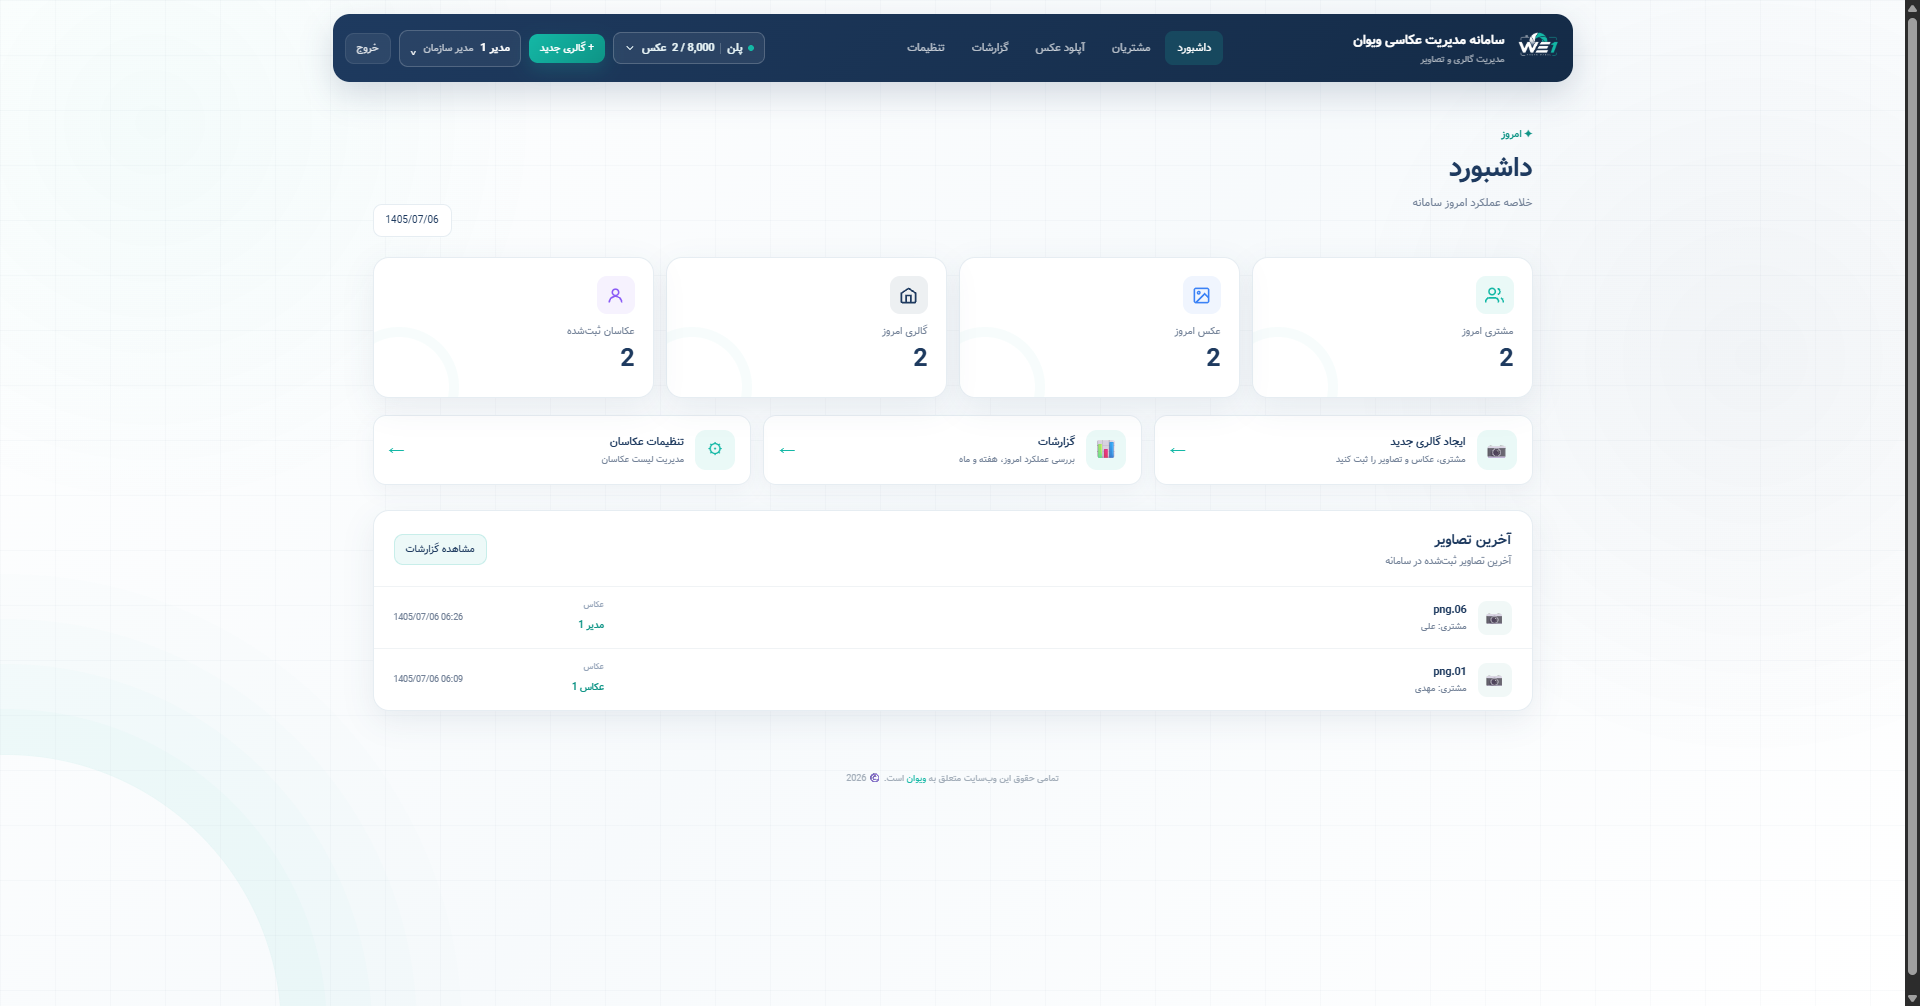Open the مدیر 1 user account dropdown
1920x1006 pixels.
click(x=460, y=48)
